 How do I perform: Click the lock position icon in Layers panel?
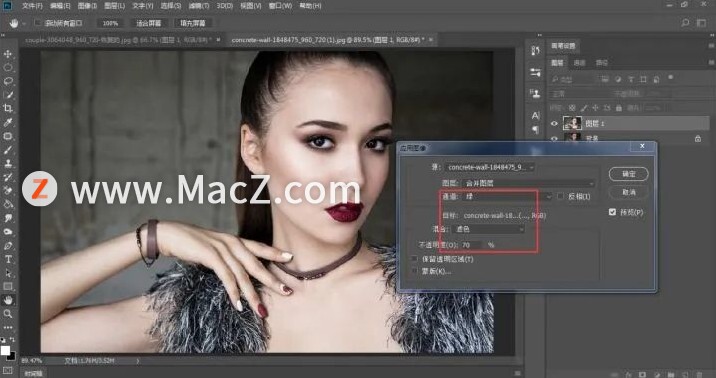pyautogui.click(x=595, y=108)
